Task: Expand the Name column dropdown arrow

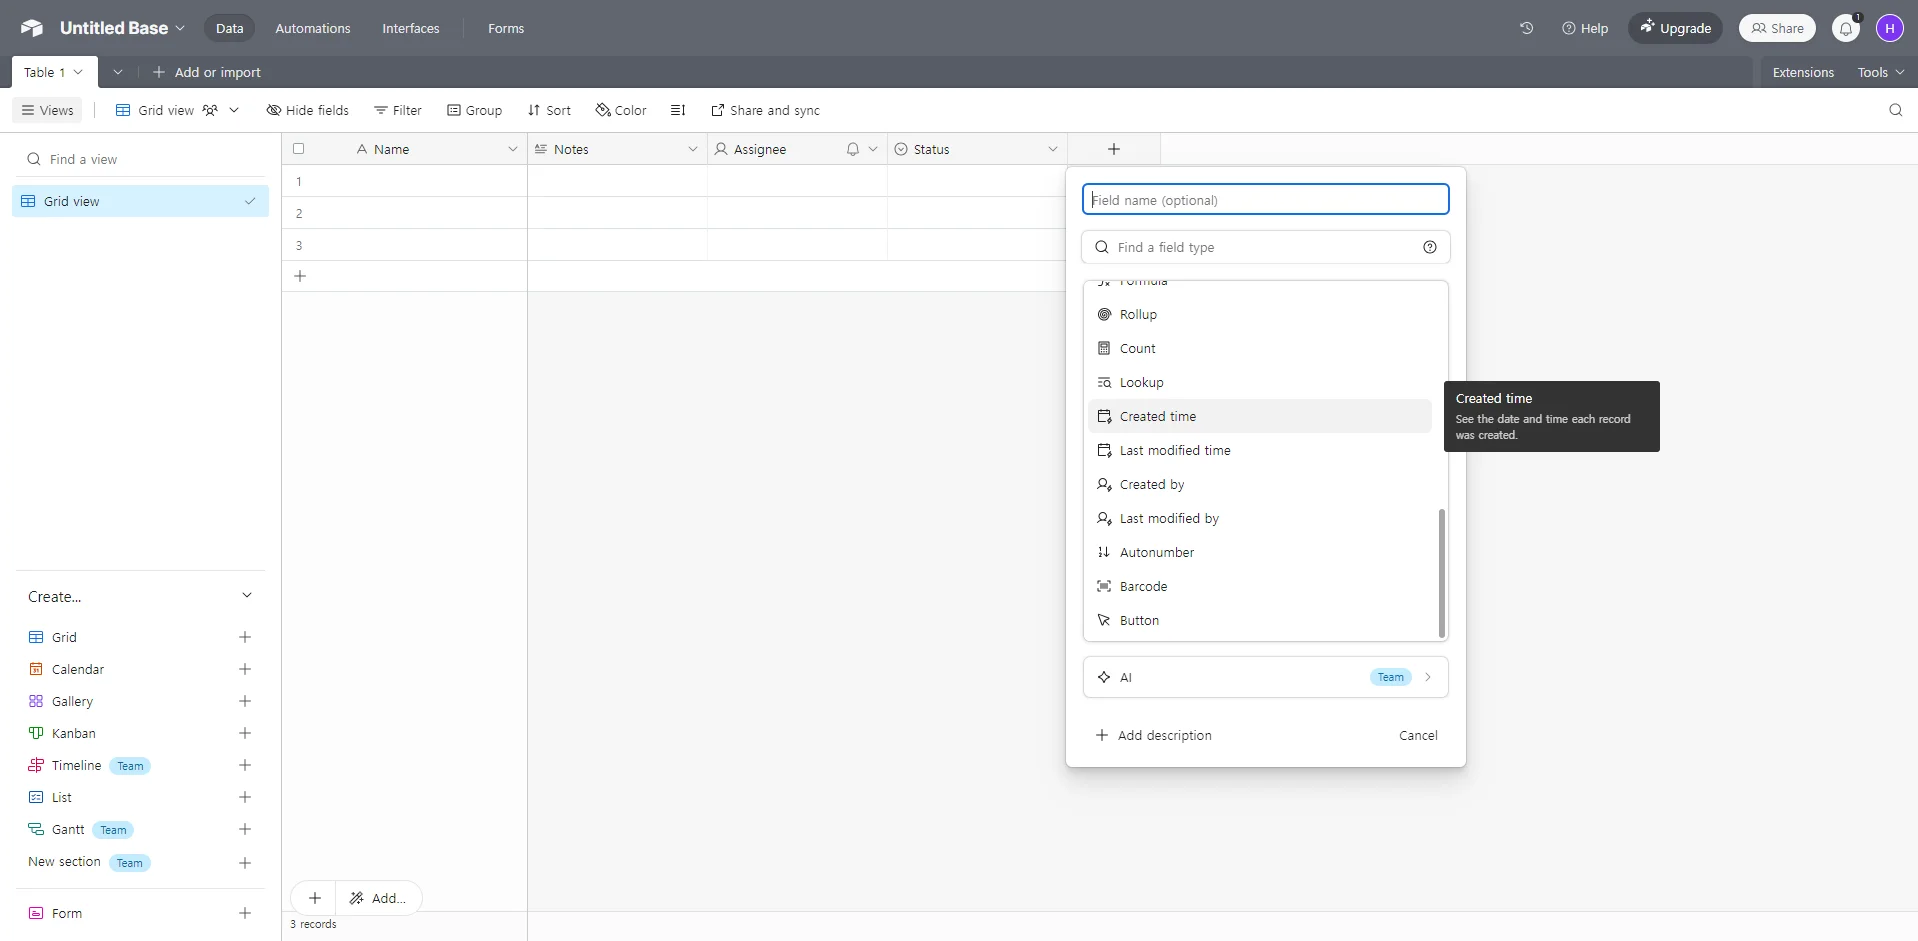Action: pos(512,149)
